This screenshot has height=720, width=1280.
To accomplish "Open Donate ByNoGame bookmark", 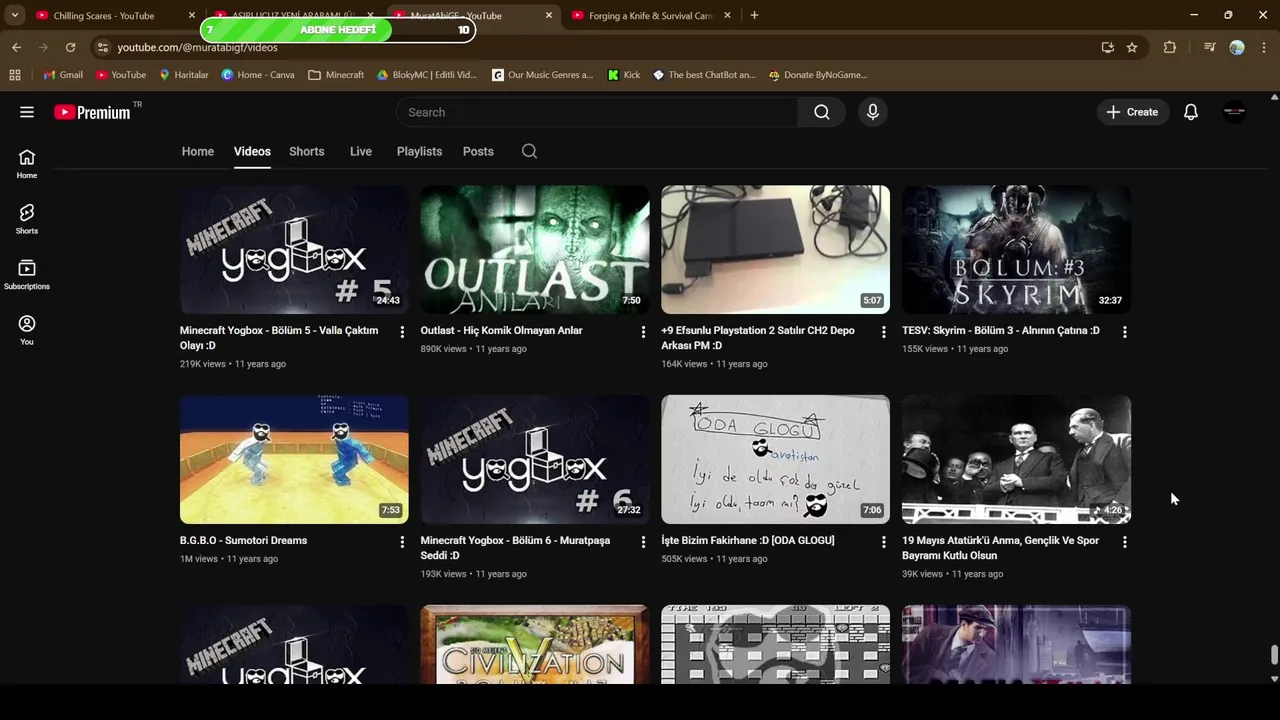I will click(x=818, y=75).
